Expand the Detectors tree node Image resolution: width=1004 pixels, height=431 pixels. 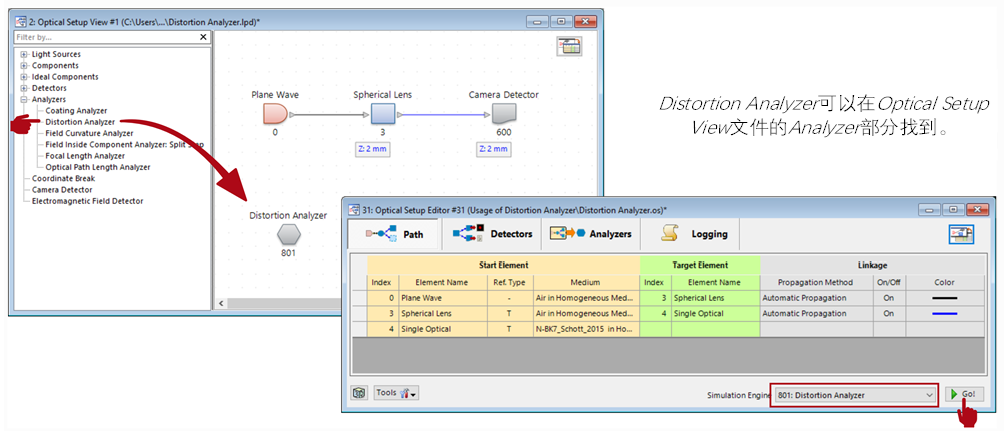point(24,88)
